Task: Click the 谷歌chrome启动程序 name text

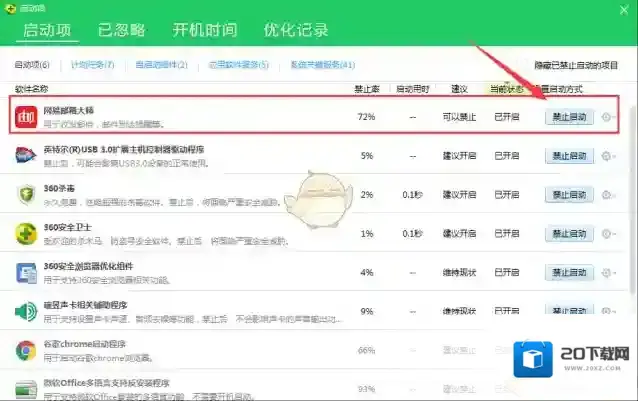Action: (85, 344)
